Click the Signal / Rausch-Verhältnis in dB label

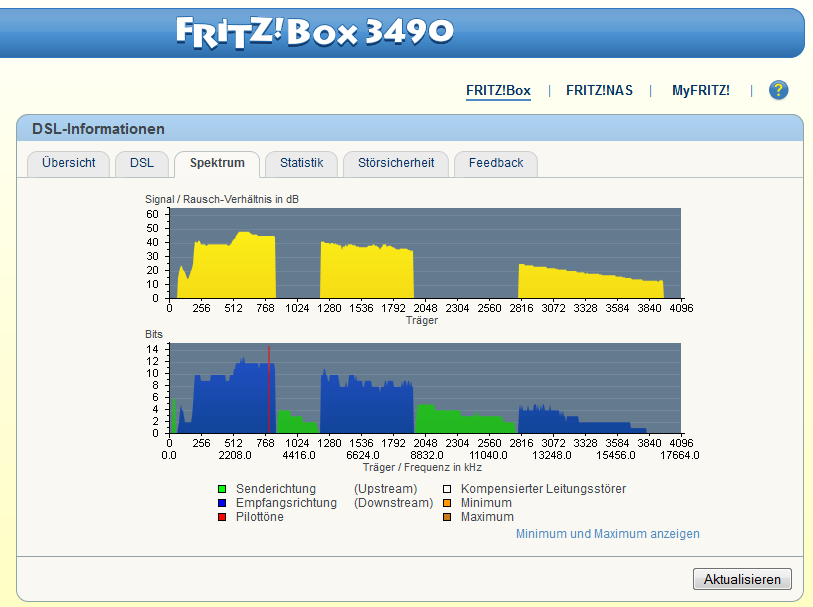coord(222,200)
